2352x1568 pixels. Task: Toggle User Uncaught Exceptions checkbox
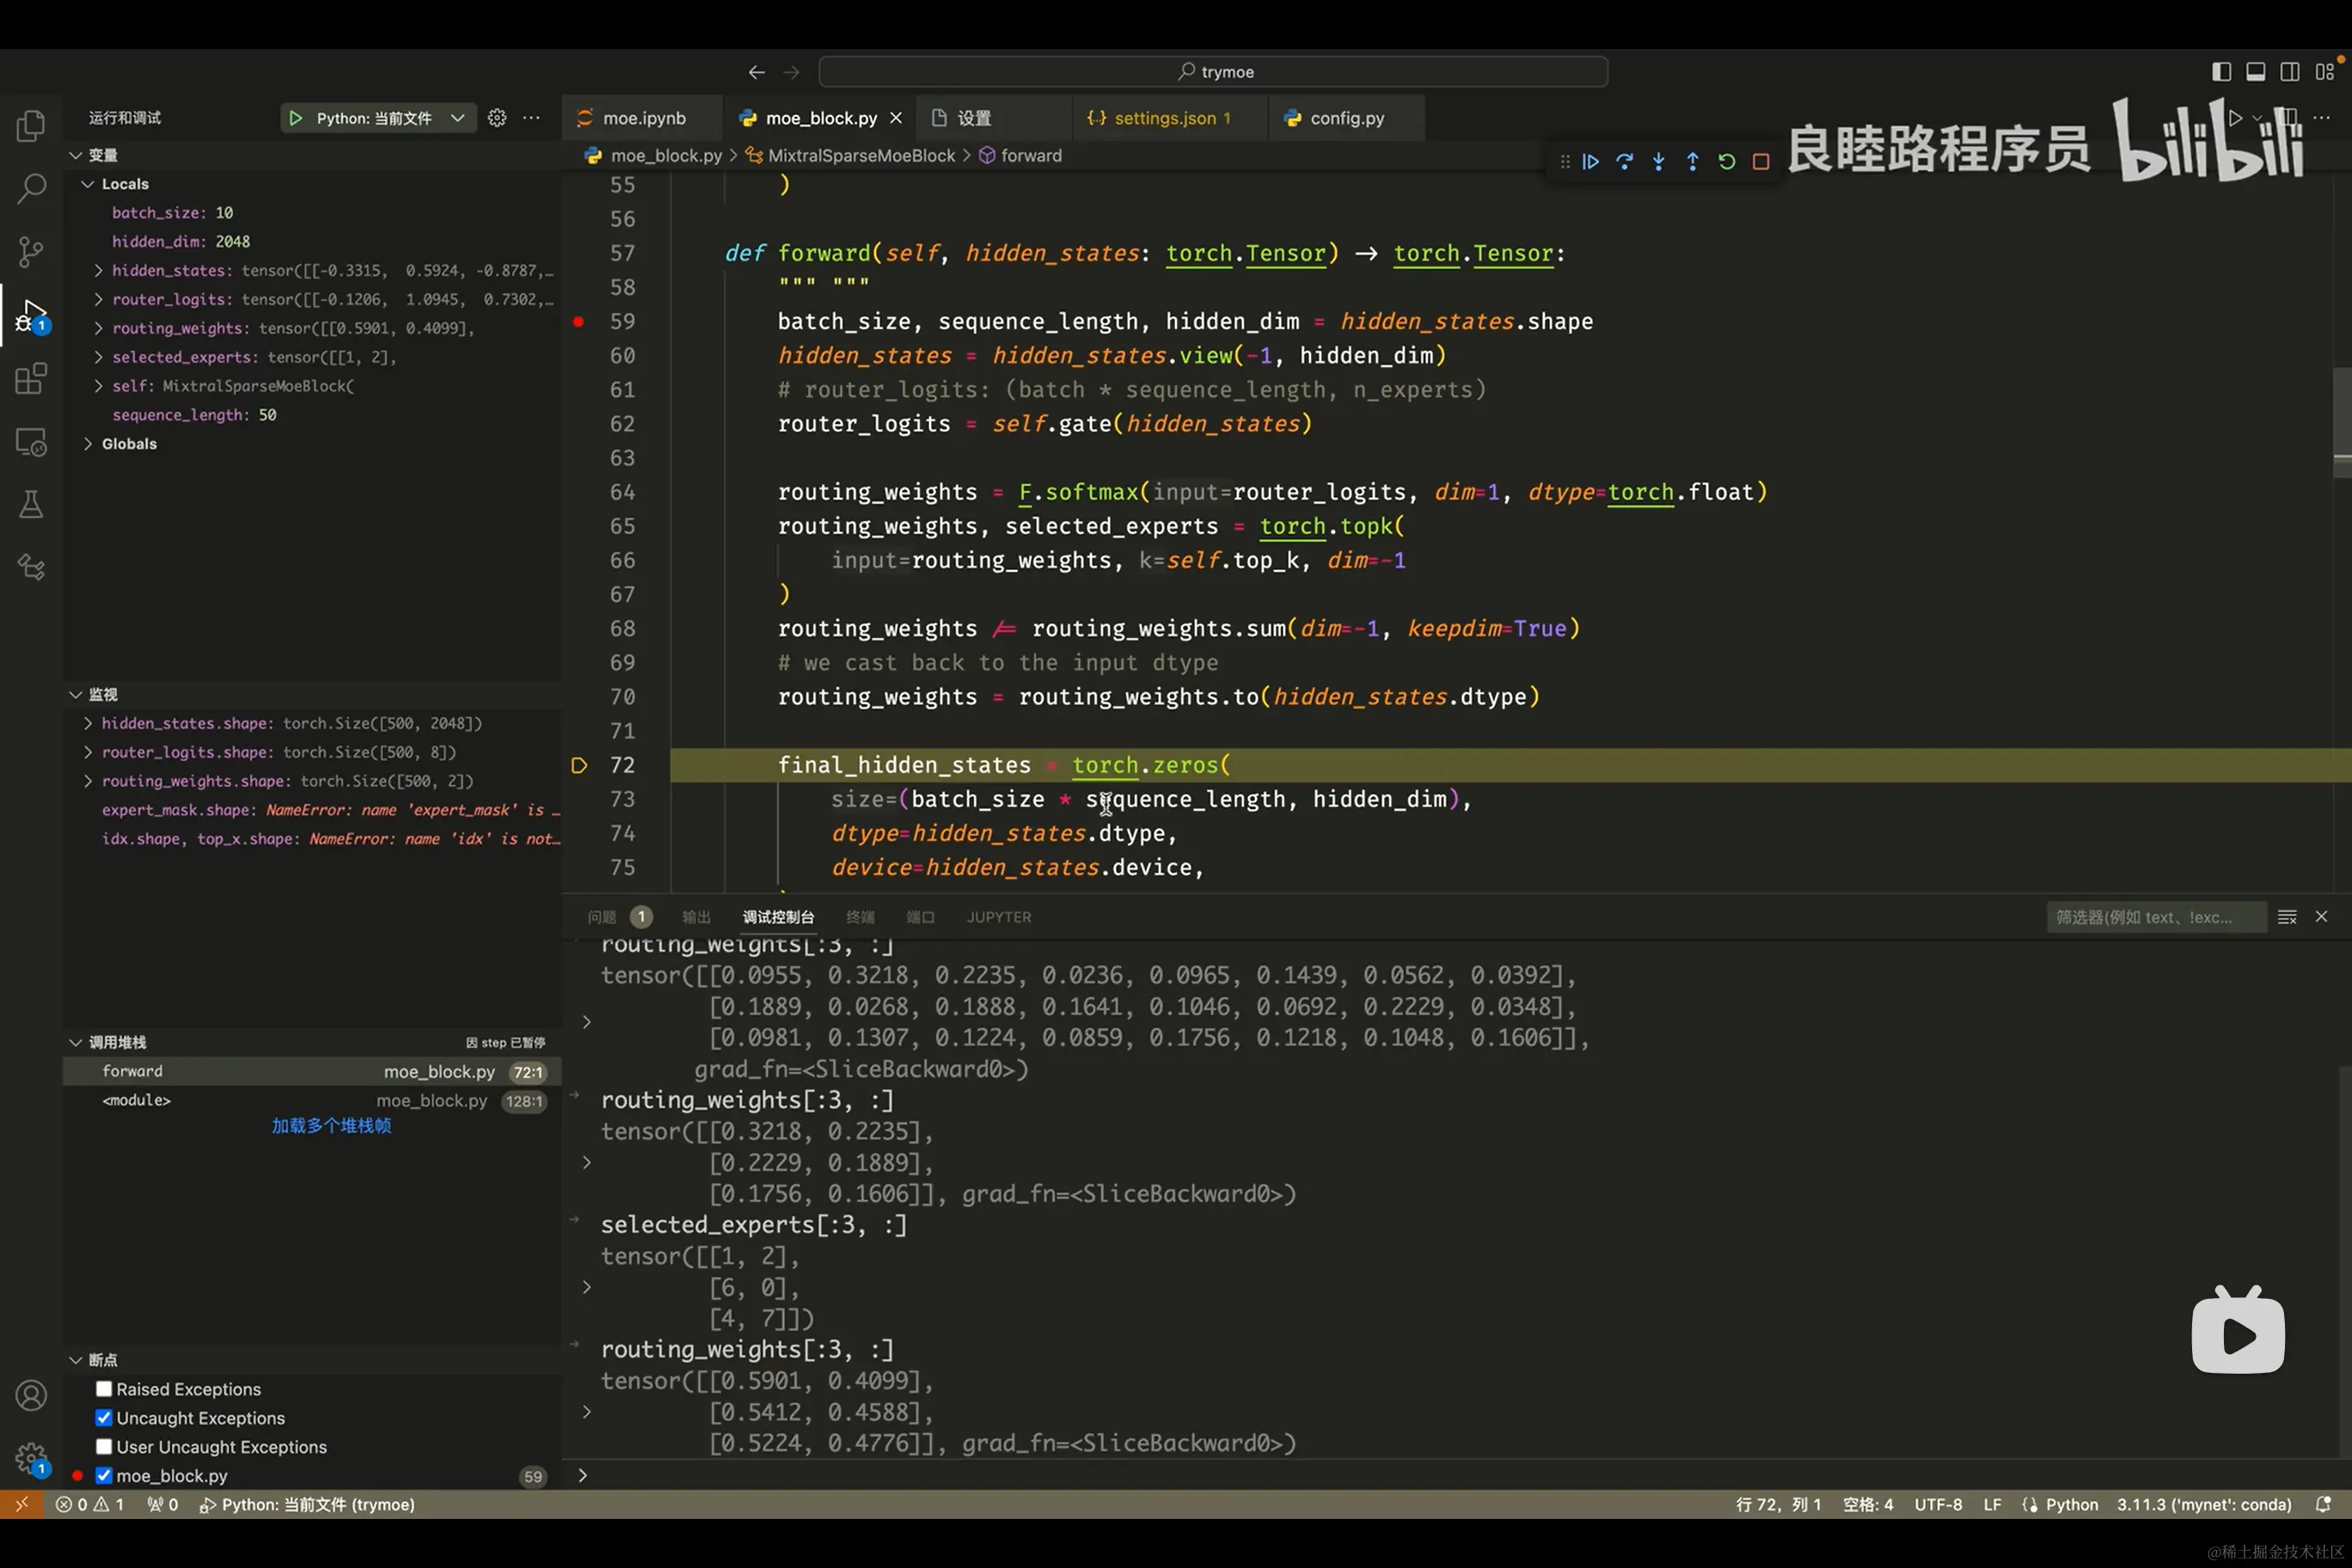click(104, 1447)
